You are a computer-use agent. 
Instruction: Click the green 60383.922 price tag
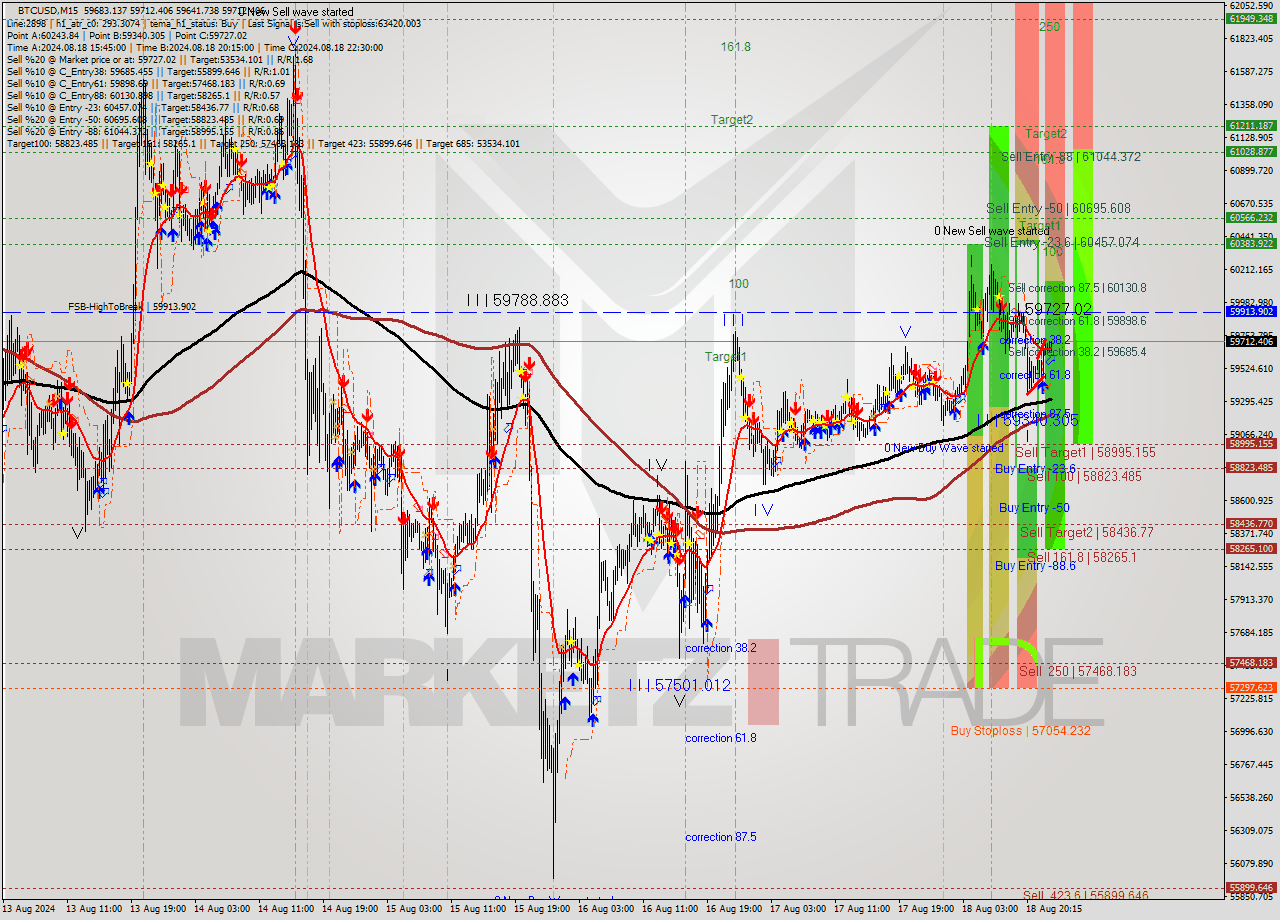tap(1251, 244)
